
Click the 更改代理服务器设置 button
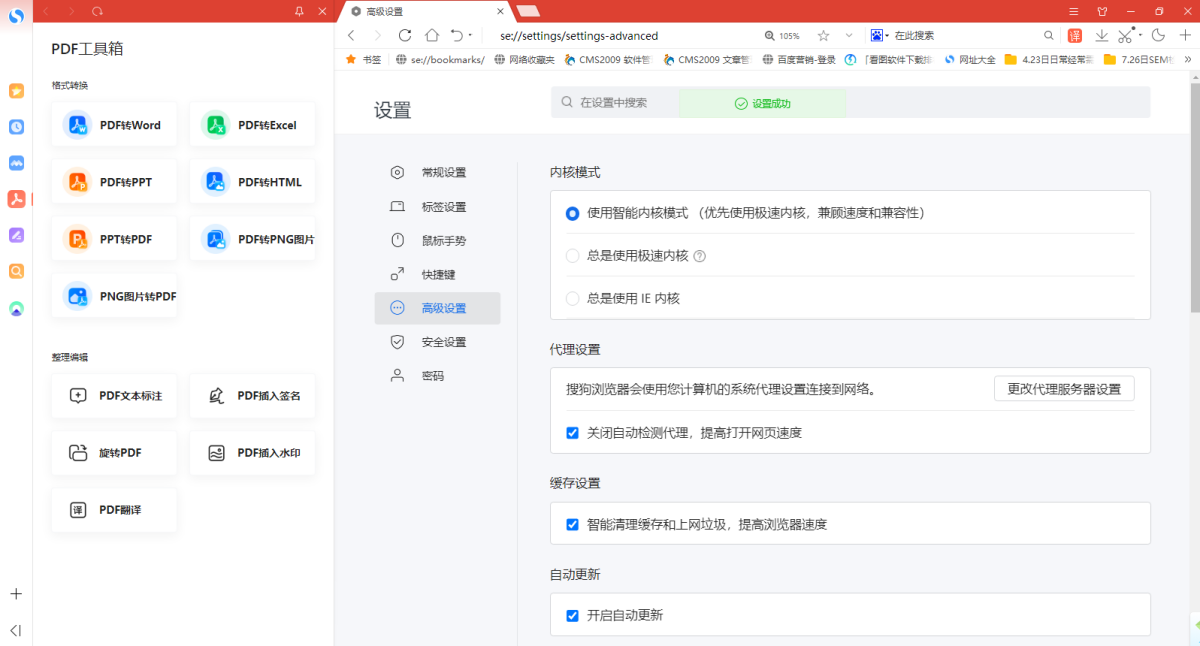click(1064, 388)
